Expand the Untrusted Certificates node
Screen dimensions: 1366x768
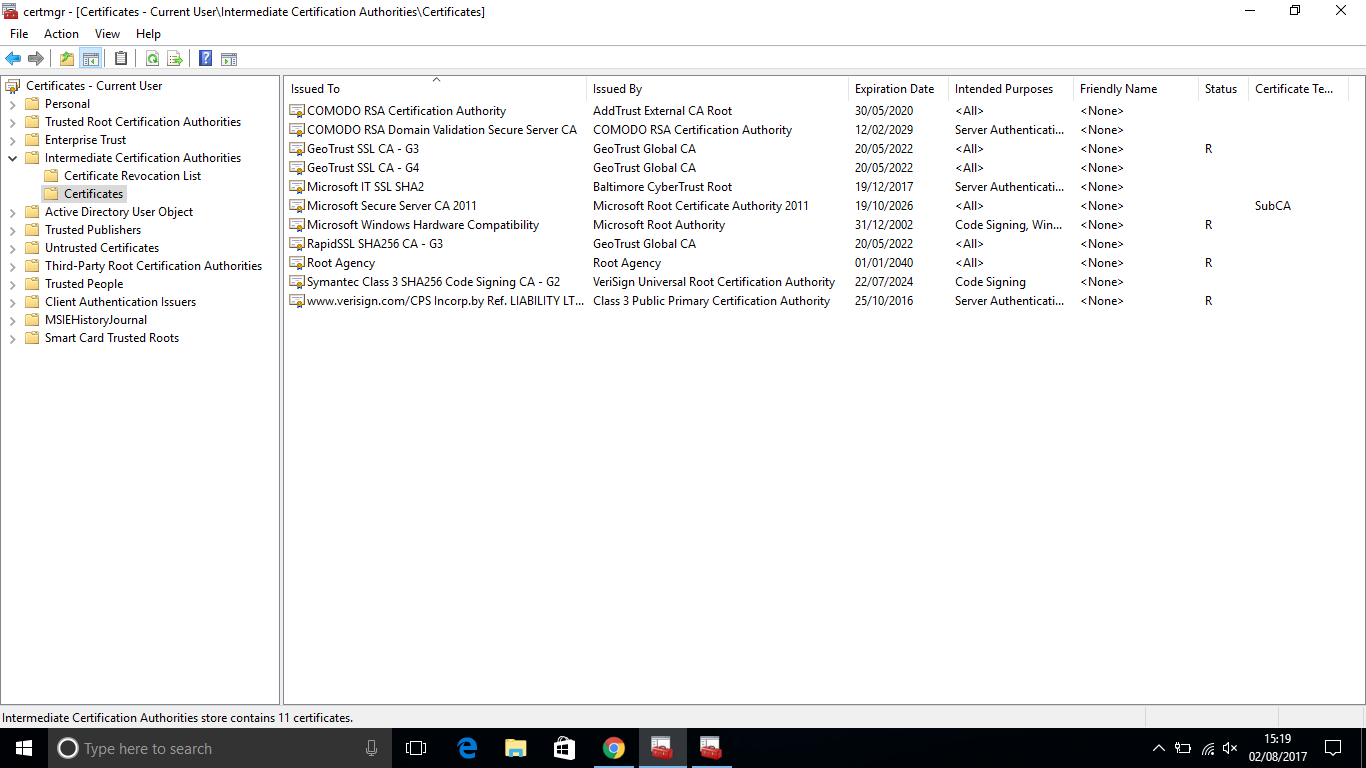click(12, 248)
